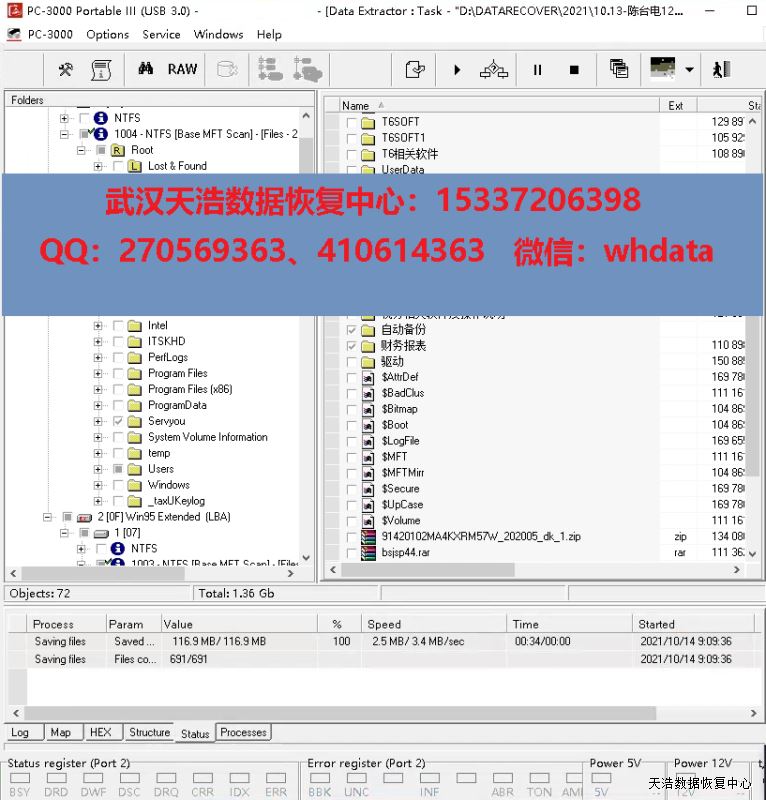Pause the running task
Image resolution: width=766 pixels, height=800 pixels.
tap(537, 69)
